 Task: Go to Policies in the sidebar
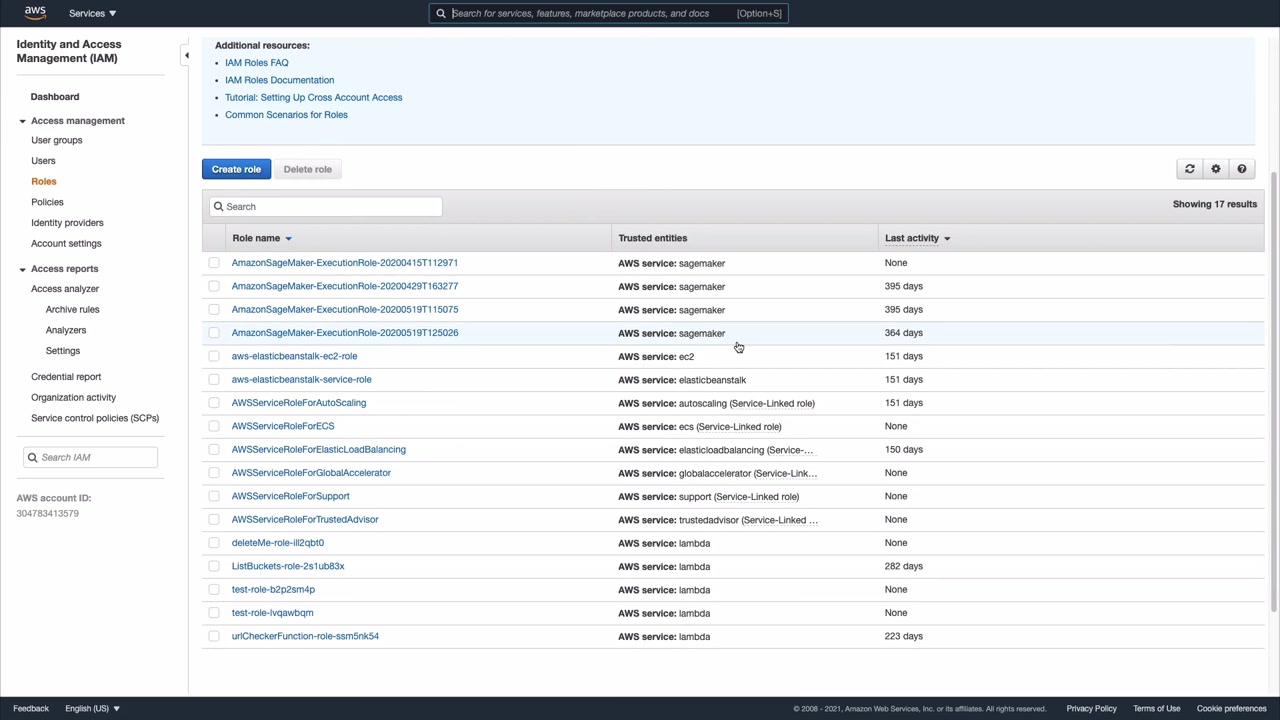pos(47,202)
